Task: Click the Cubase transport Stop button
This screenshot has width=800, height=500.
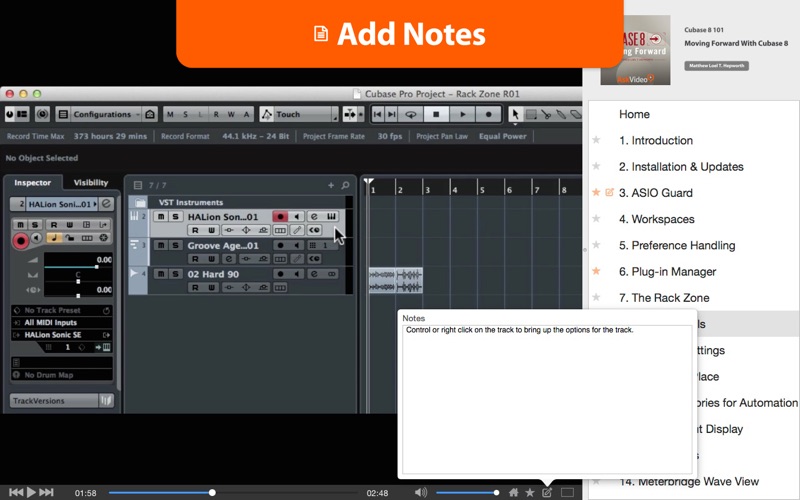Action: click(x=436, y=114)
